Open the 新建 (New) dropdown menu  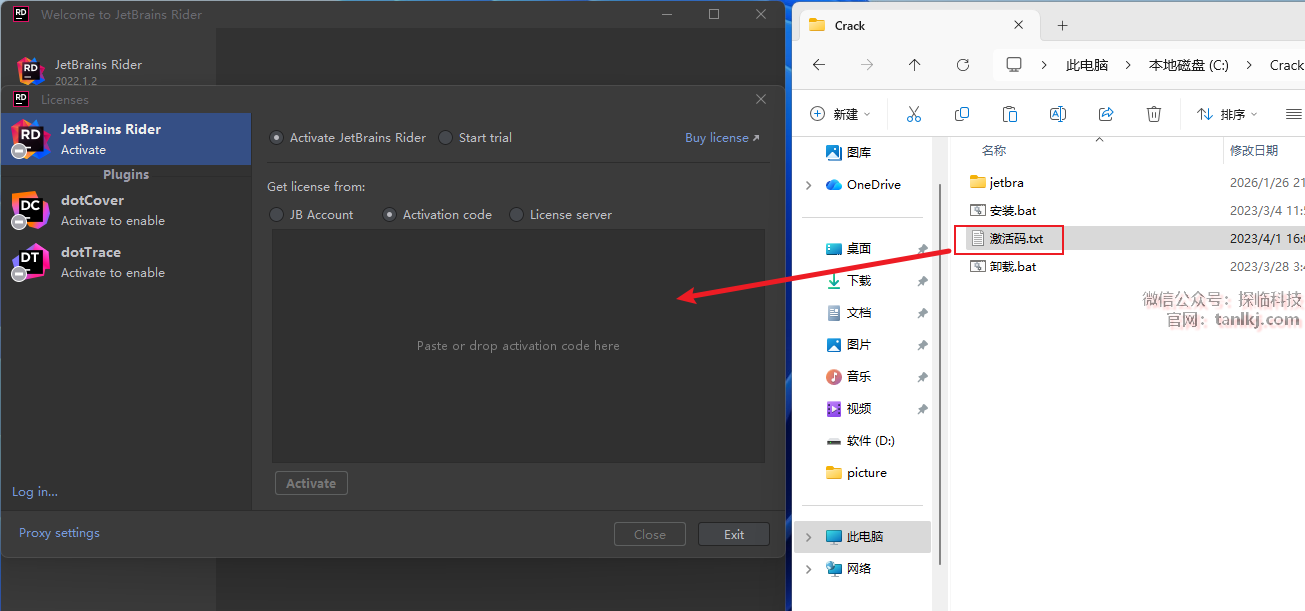(840, 114)
